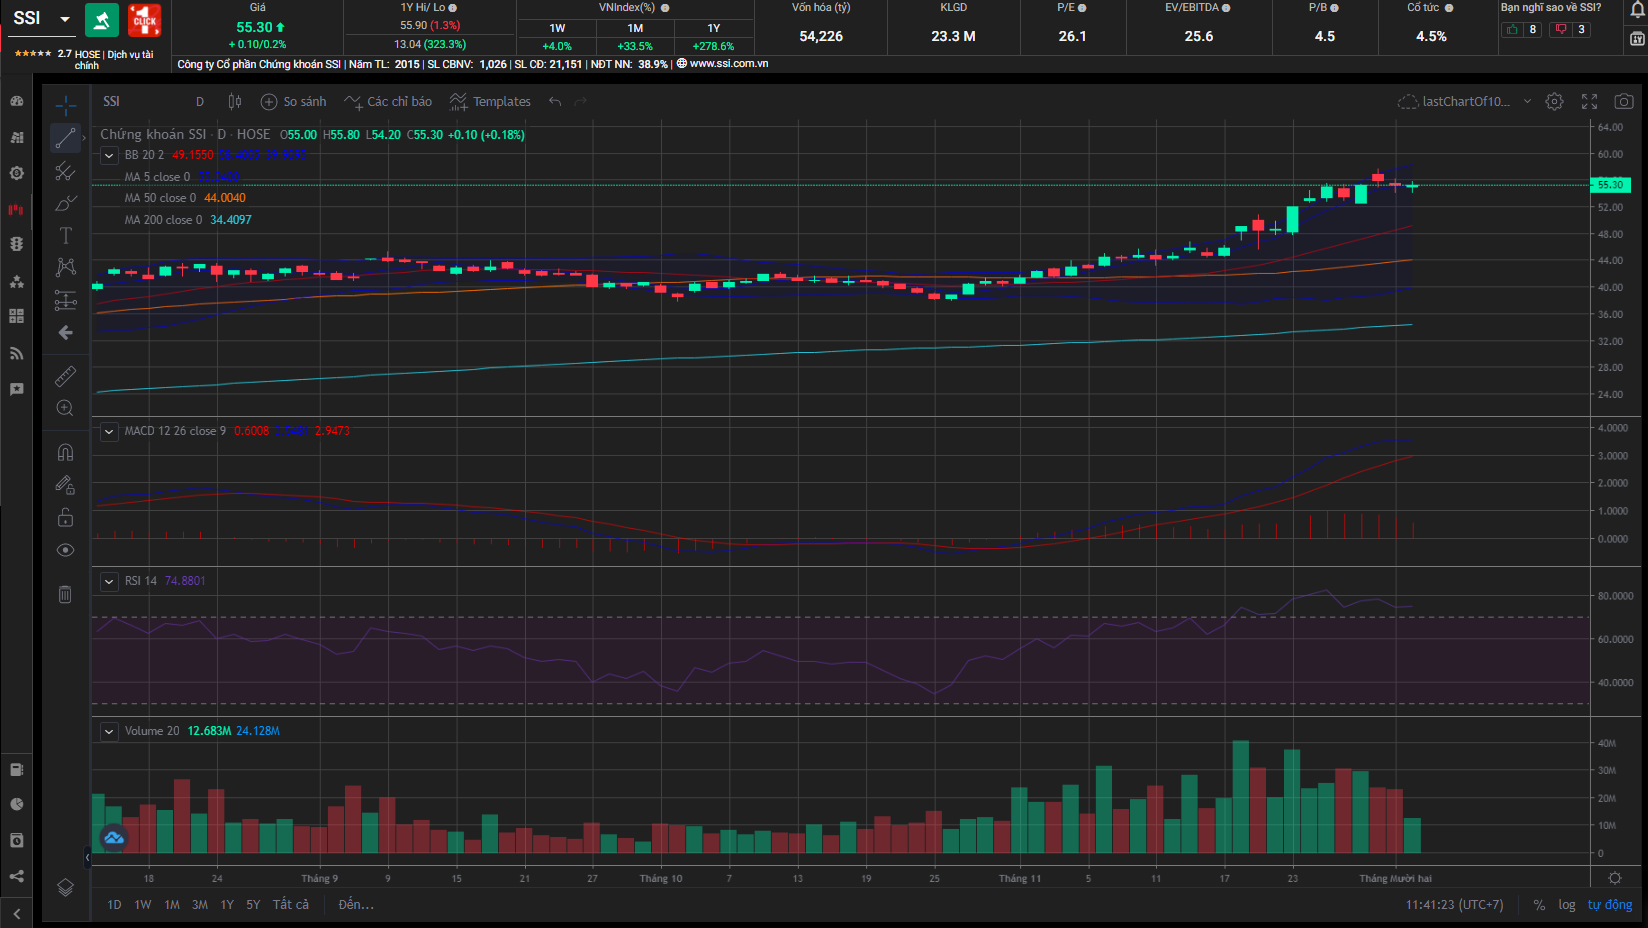Image resolution: width=1648 pixels, height=928 pixels.
Task: Toggle the hide all drawings eye icon
Action: point(65,550)
